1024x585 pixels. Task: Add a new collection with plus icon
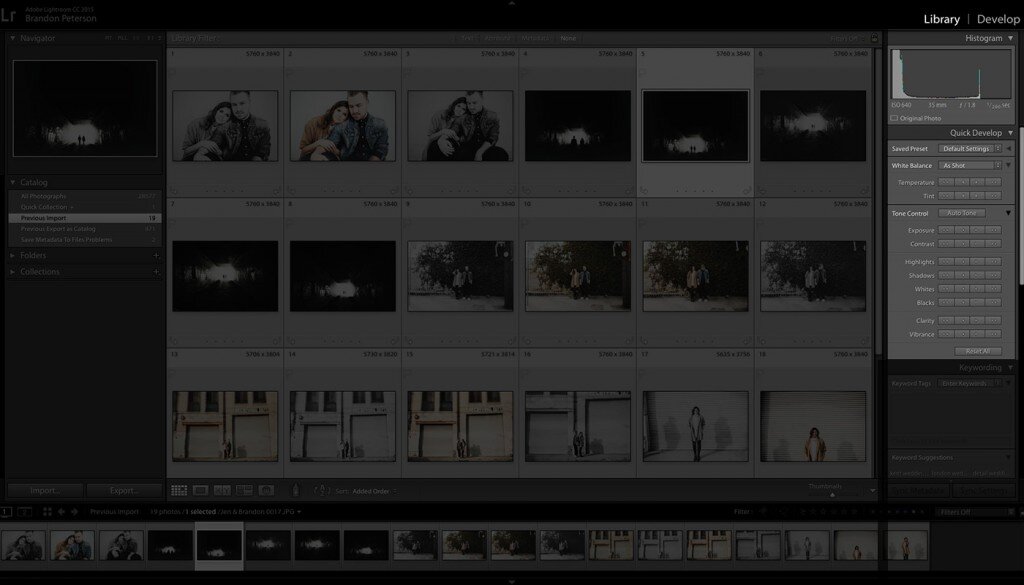(x=156, y=272)
